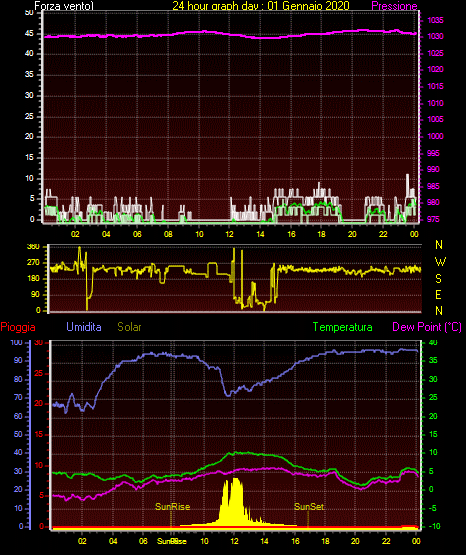Image resolution: width=466 pixels, height=555 pixels.
Task: Click the Umidita legend label
Action: 84,327
